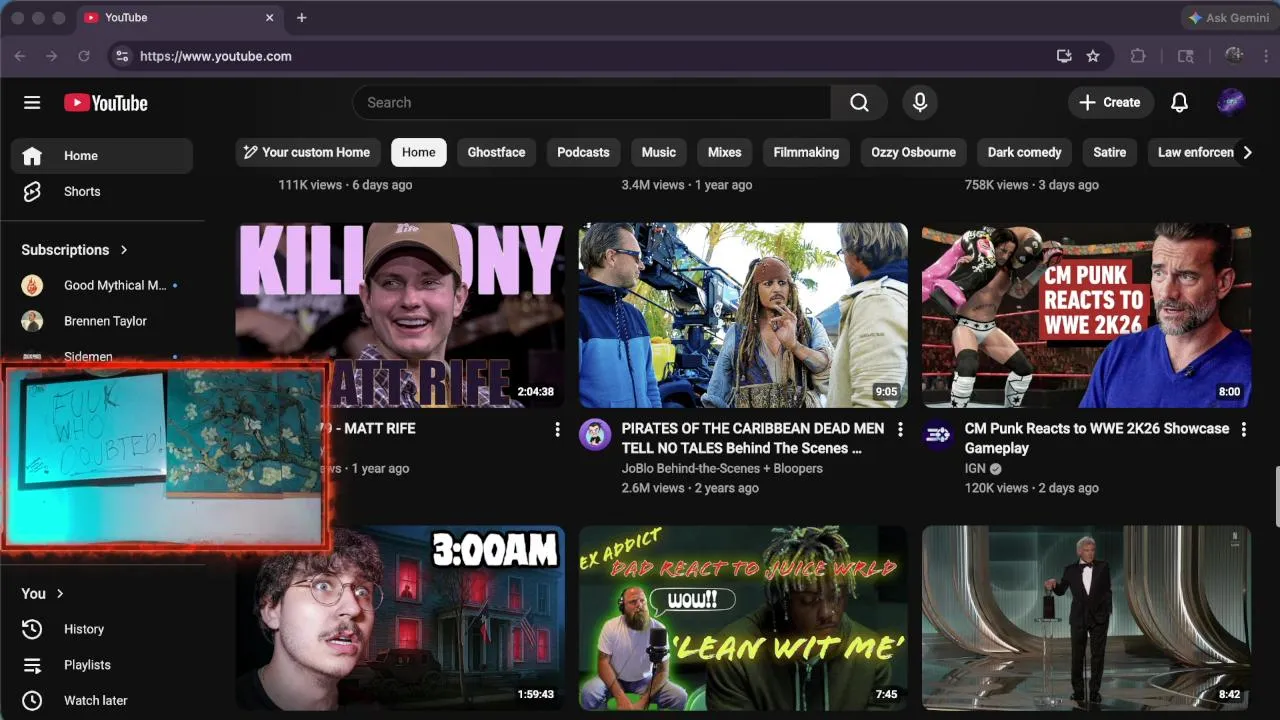Image resolution: width=1280 pixels, height=720 pixels.
Task: Open Good Mythical Morning subscription
Action: point(102,285)
